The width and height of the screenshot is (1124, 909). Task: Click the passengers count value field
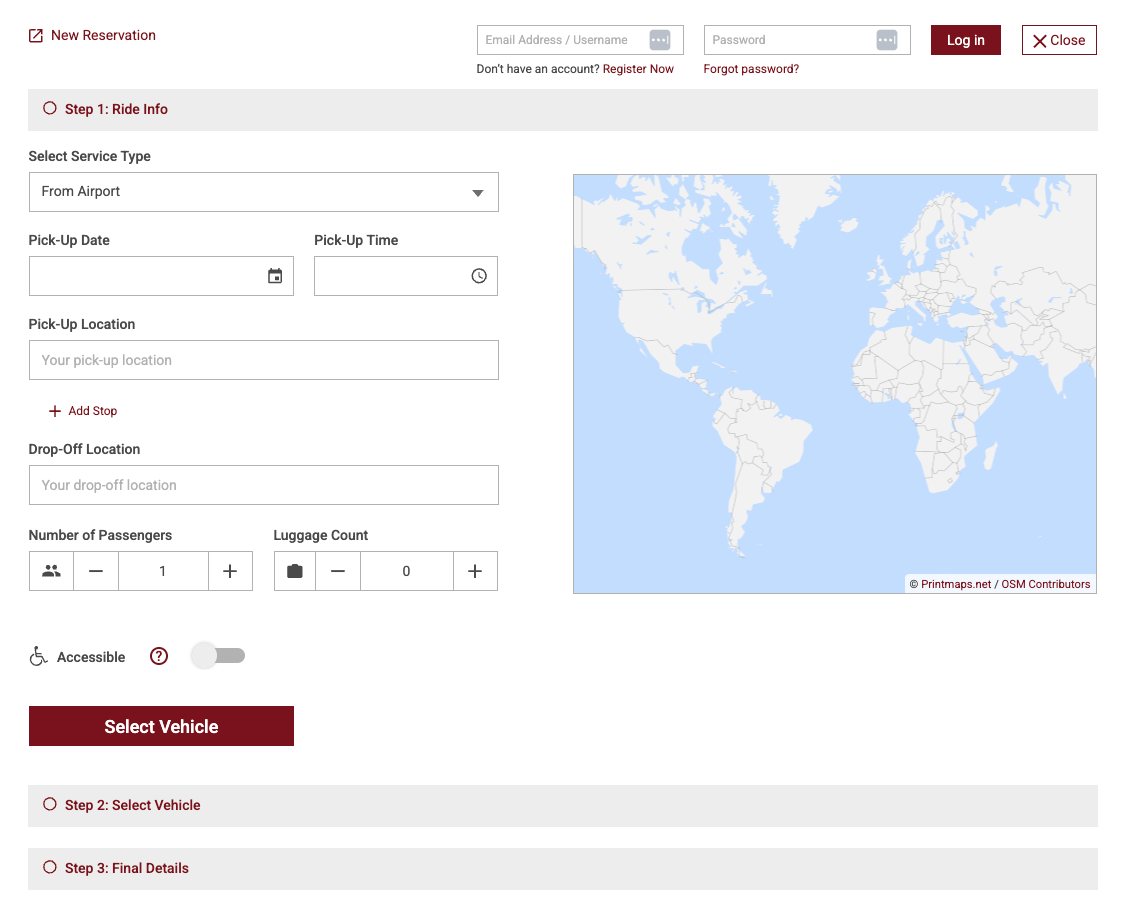click(x=163, y=571)
